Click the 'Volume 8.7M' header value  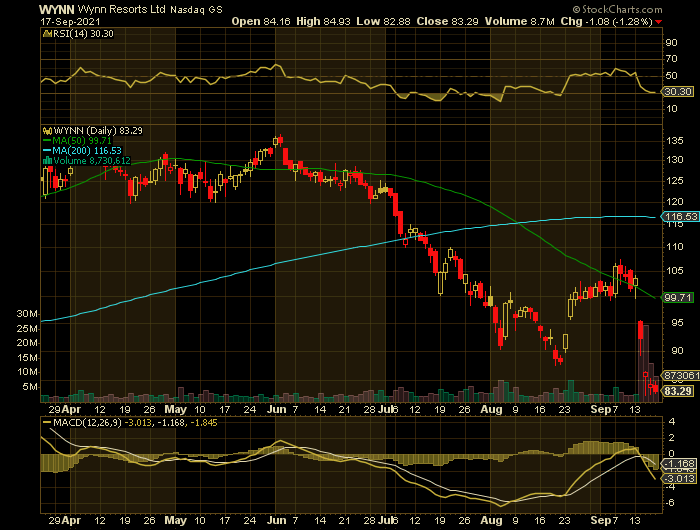pyautogui.click(x=520, y=21)
